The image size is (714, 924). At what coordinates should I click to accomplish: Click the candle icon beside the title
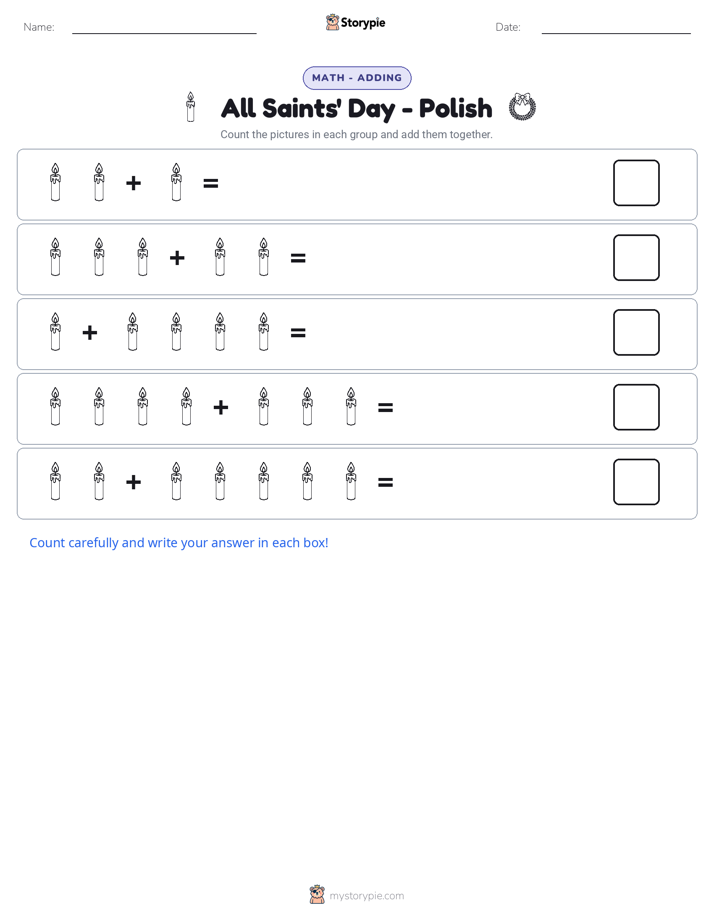[190, 107]
